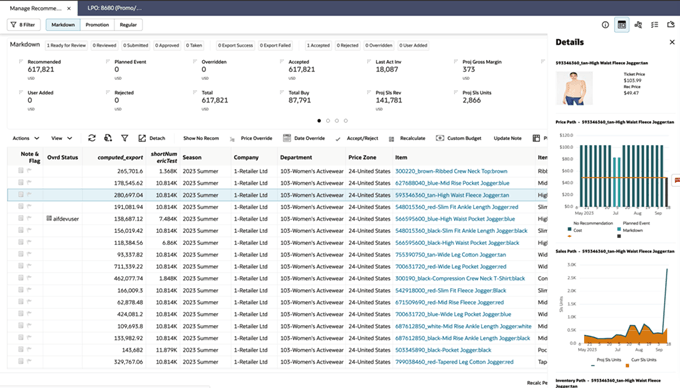Screen dimensions: 680x388
Task: Click the export table icon next to refresh
Action: (108, 138)
